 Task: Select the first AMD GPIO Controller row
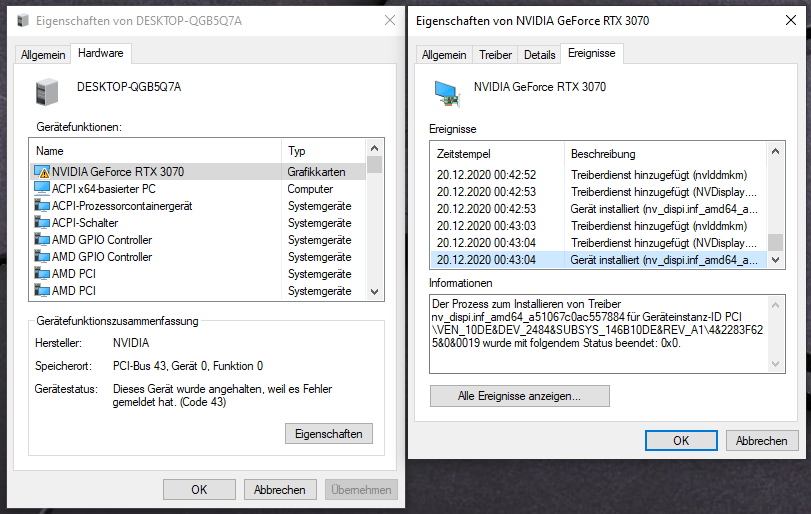coord(199,240)
